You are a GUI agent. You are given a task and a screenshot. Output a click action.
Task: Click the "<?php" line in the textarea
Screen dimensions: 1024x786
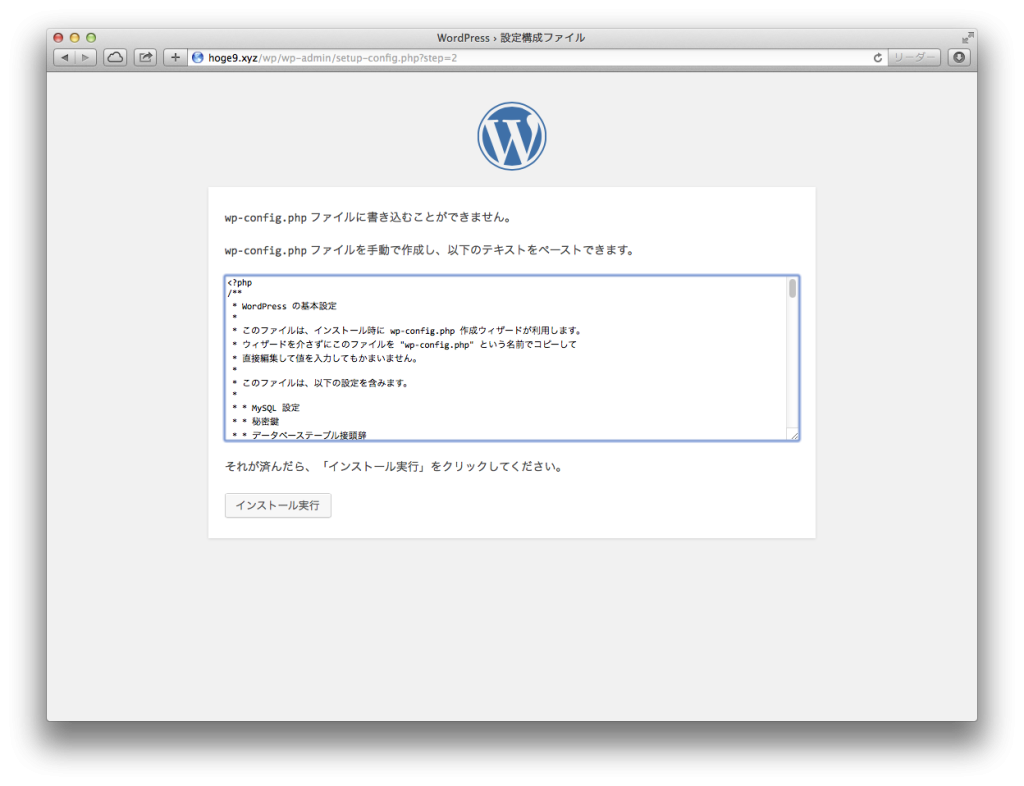(x=240, y=283)
